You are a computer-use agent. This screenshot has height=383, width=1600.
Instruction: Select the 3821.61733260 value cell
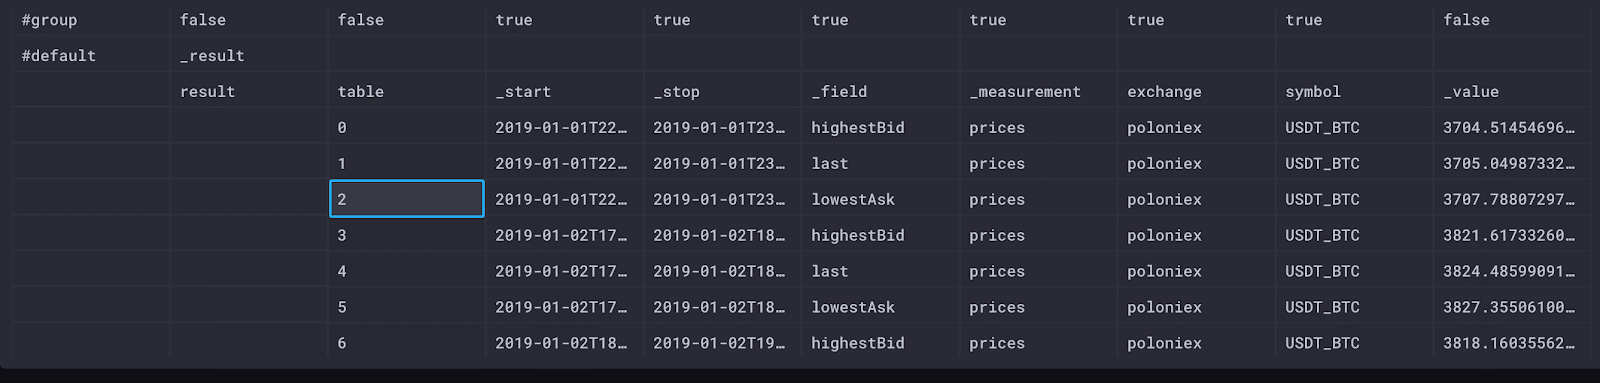pos(1512,235)
